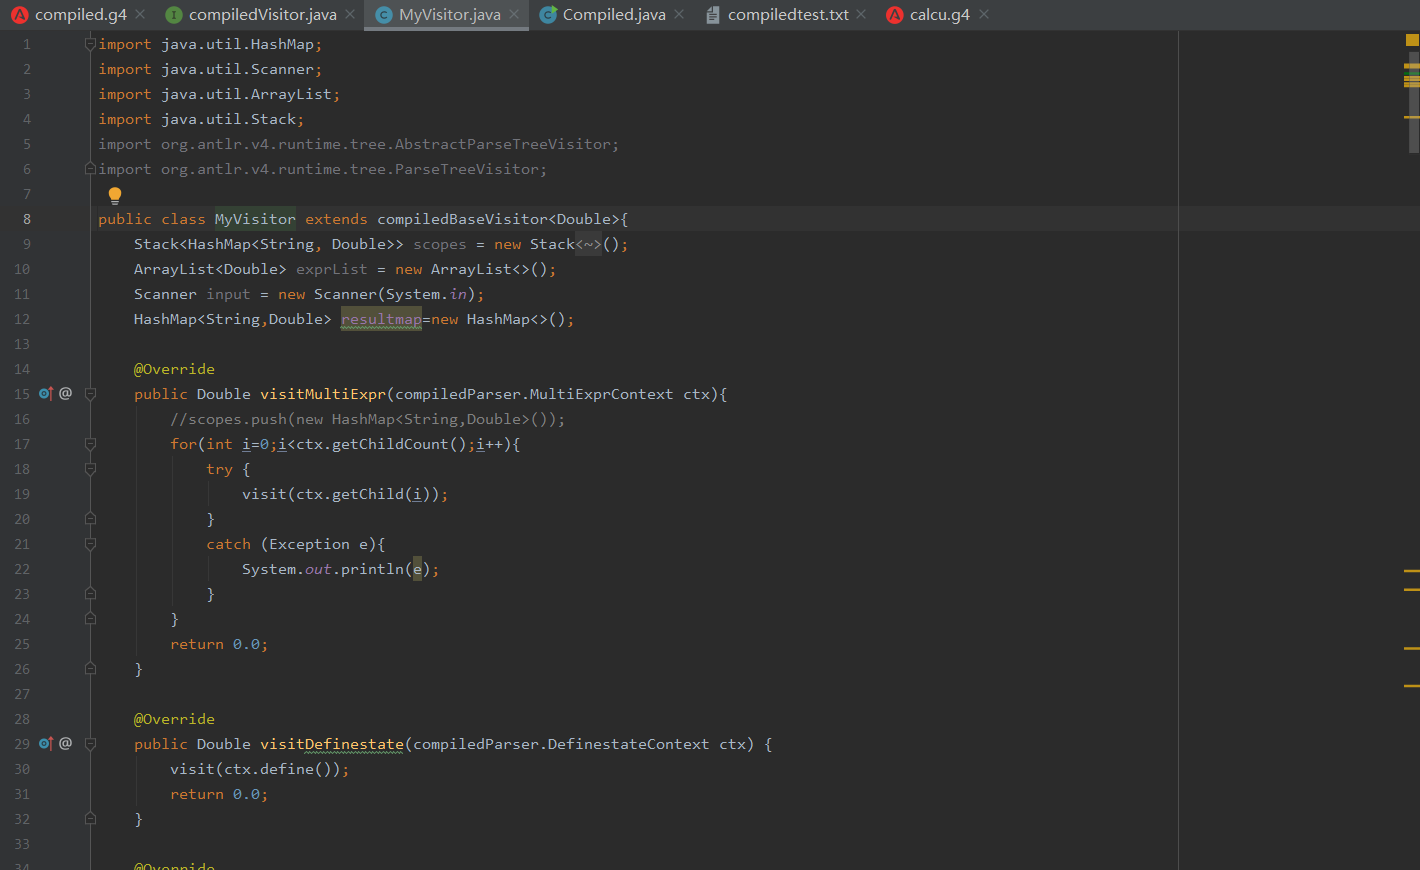Click the exprList field name
The width and height of the screenshot is (1420, 870).
click(x=332, y=269)
